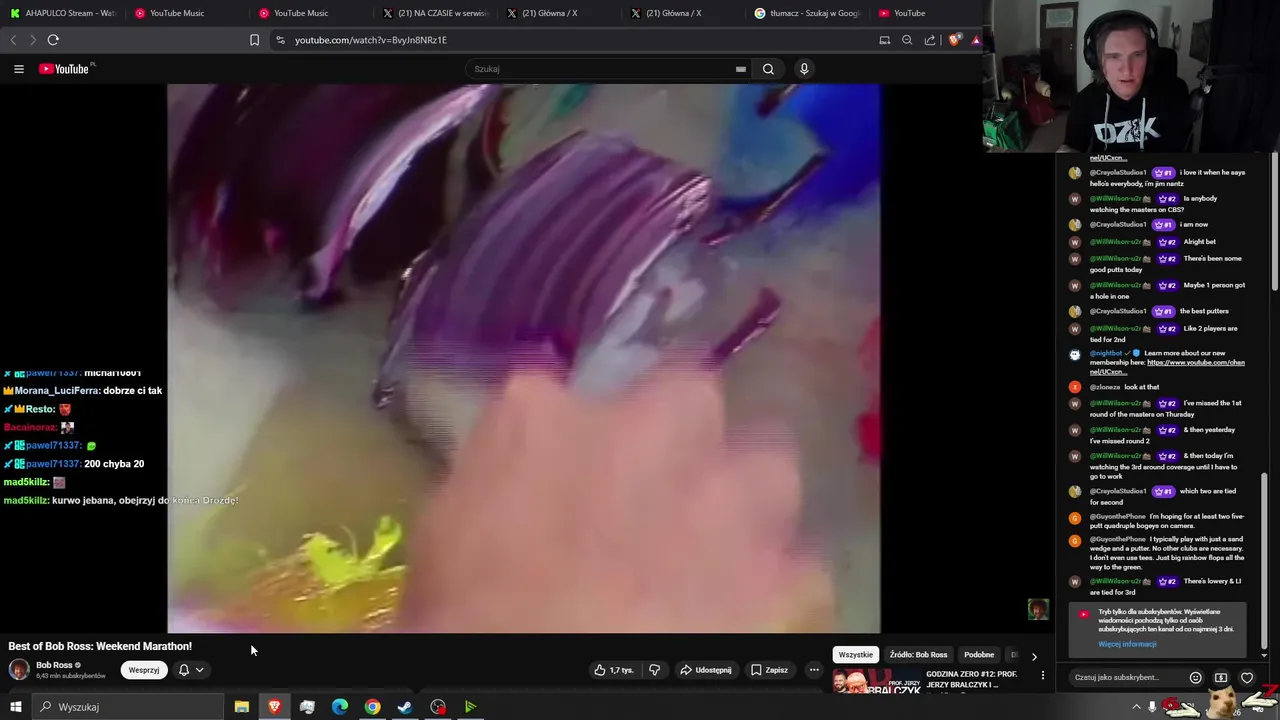This screenshot has height=720, width=1280.
Task: Click the Udostępnij share button
Action: tap(706, 670)
